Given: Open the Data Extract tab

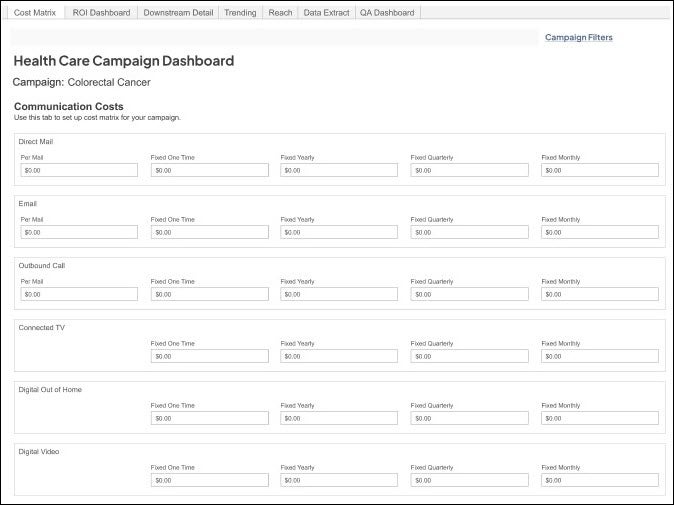Looking at the screenshot, I should 326,13.
